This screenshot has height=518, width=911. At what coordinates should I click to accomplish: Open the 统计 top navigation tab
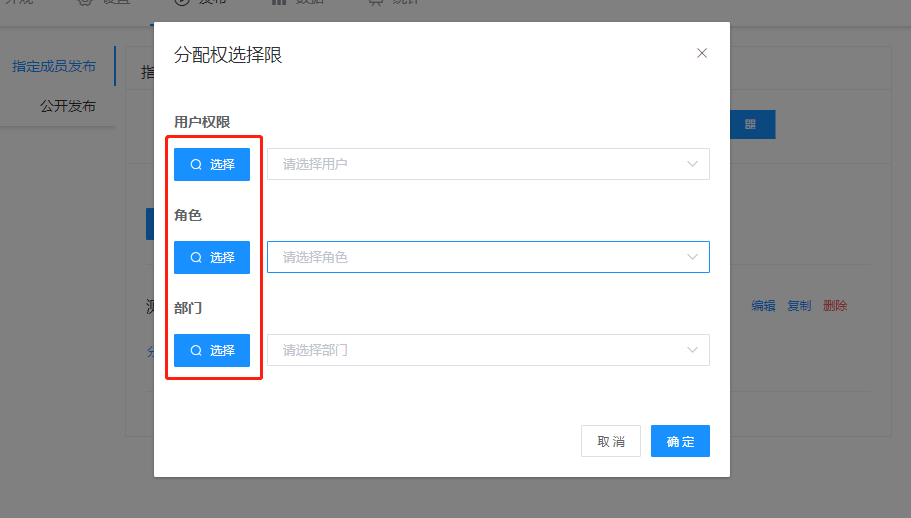[x=395, y=3]
